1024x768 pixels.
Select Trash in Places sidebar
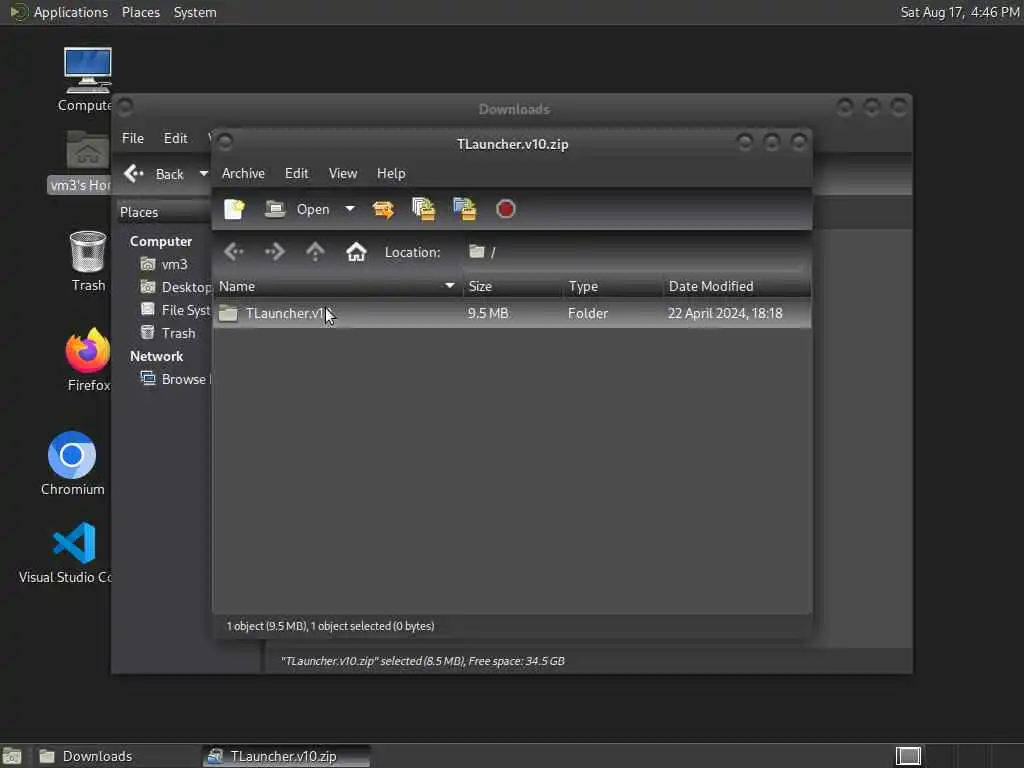click(x=168, y=333)
